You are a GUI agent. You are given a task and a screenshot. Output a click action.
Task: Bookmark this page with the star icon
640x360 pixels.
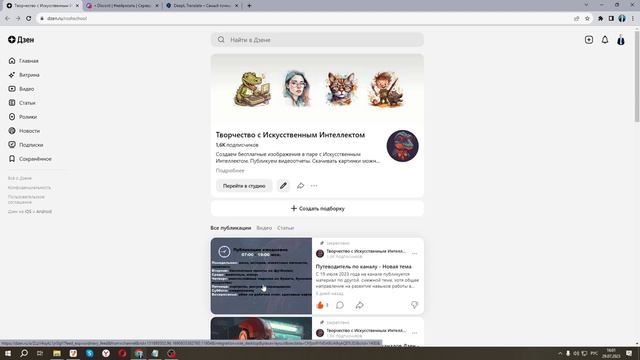click(x=587, y=18)
